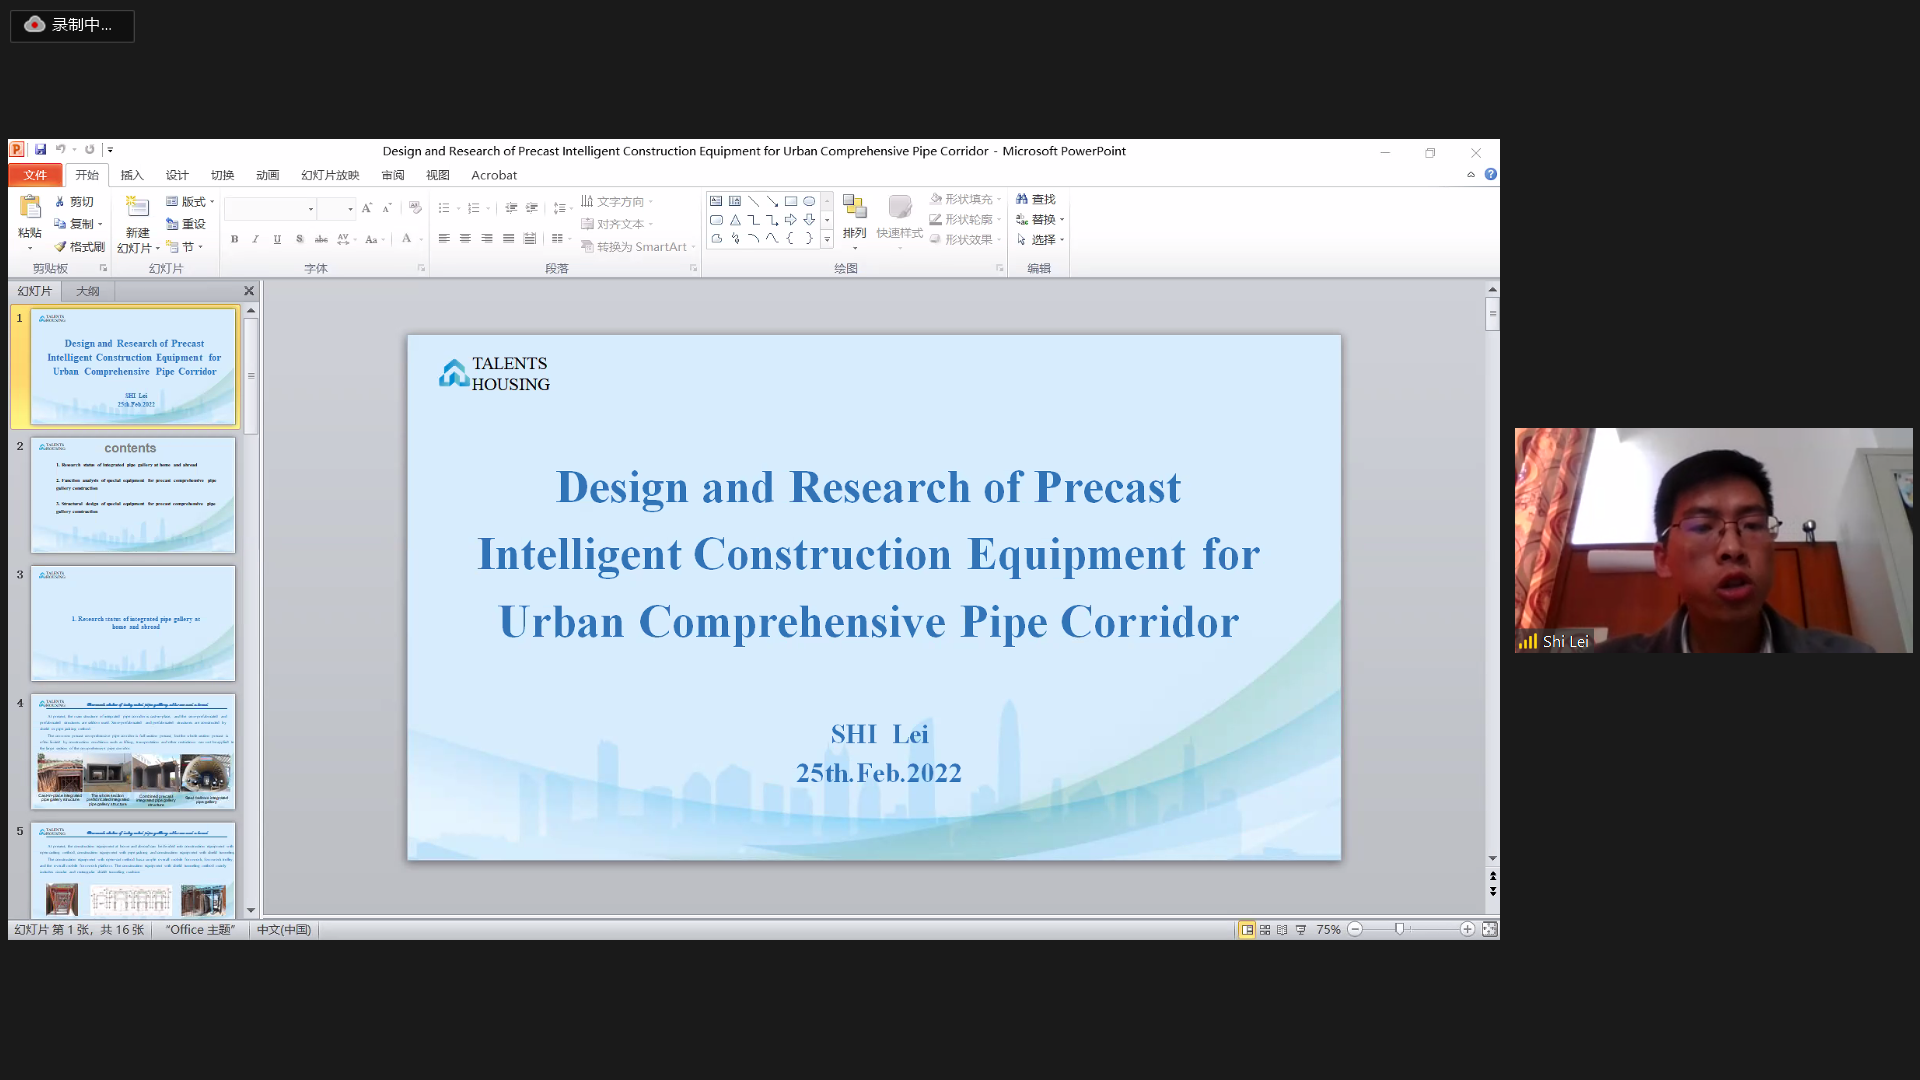Select the Oval shape in shapes gallery
This screenshot has height=1080, width=1920.
[x=810, y=201]
